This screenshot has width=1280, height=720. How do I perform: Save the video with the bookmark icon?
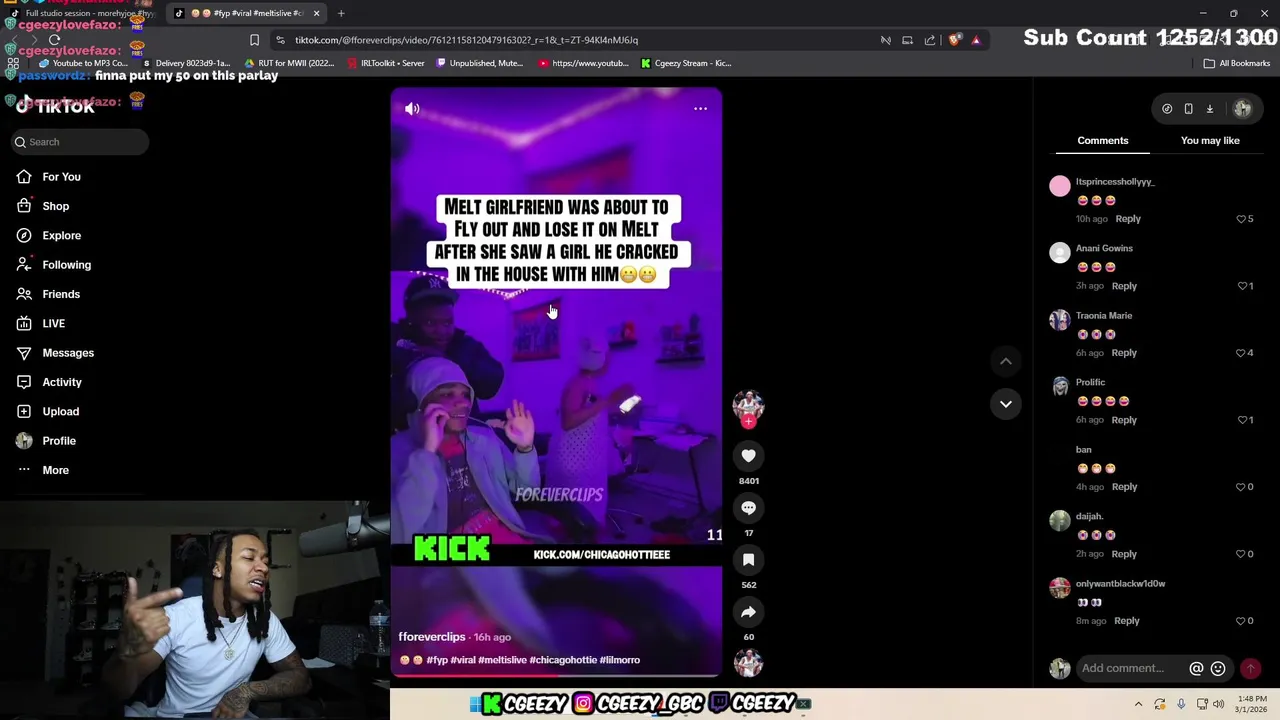(748, 560)
